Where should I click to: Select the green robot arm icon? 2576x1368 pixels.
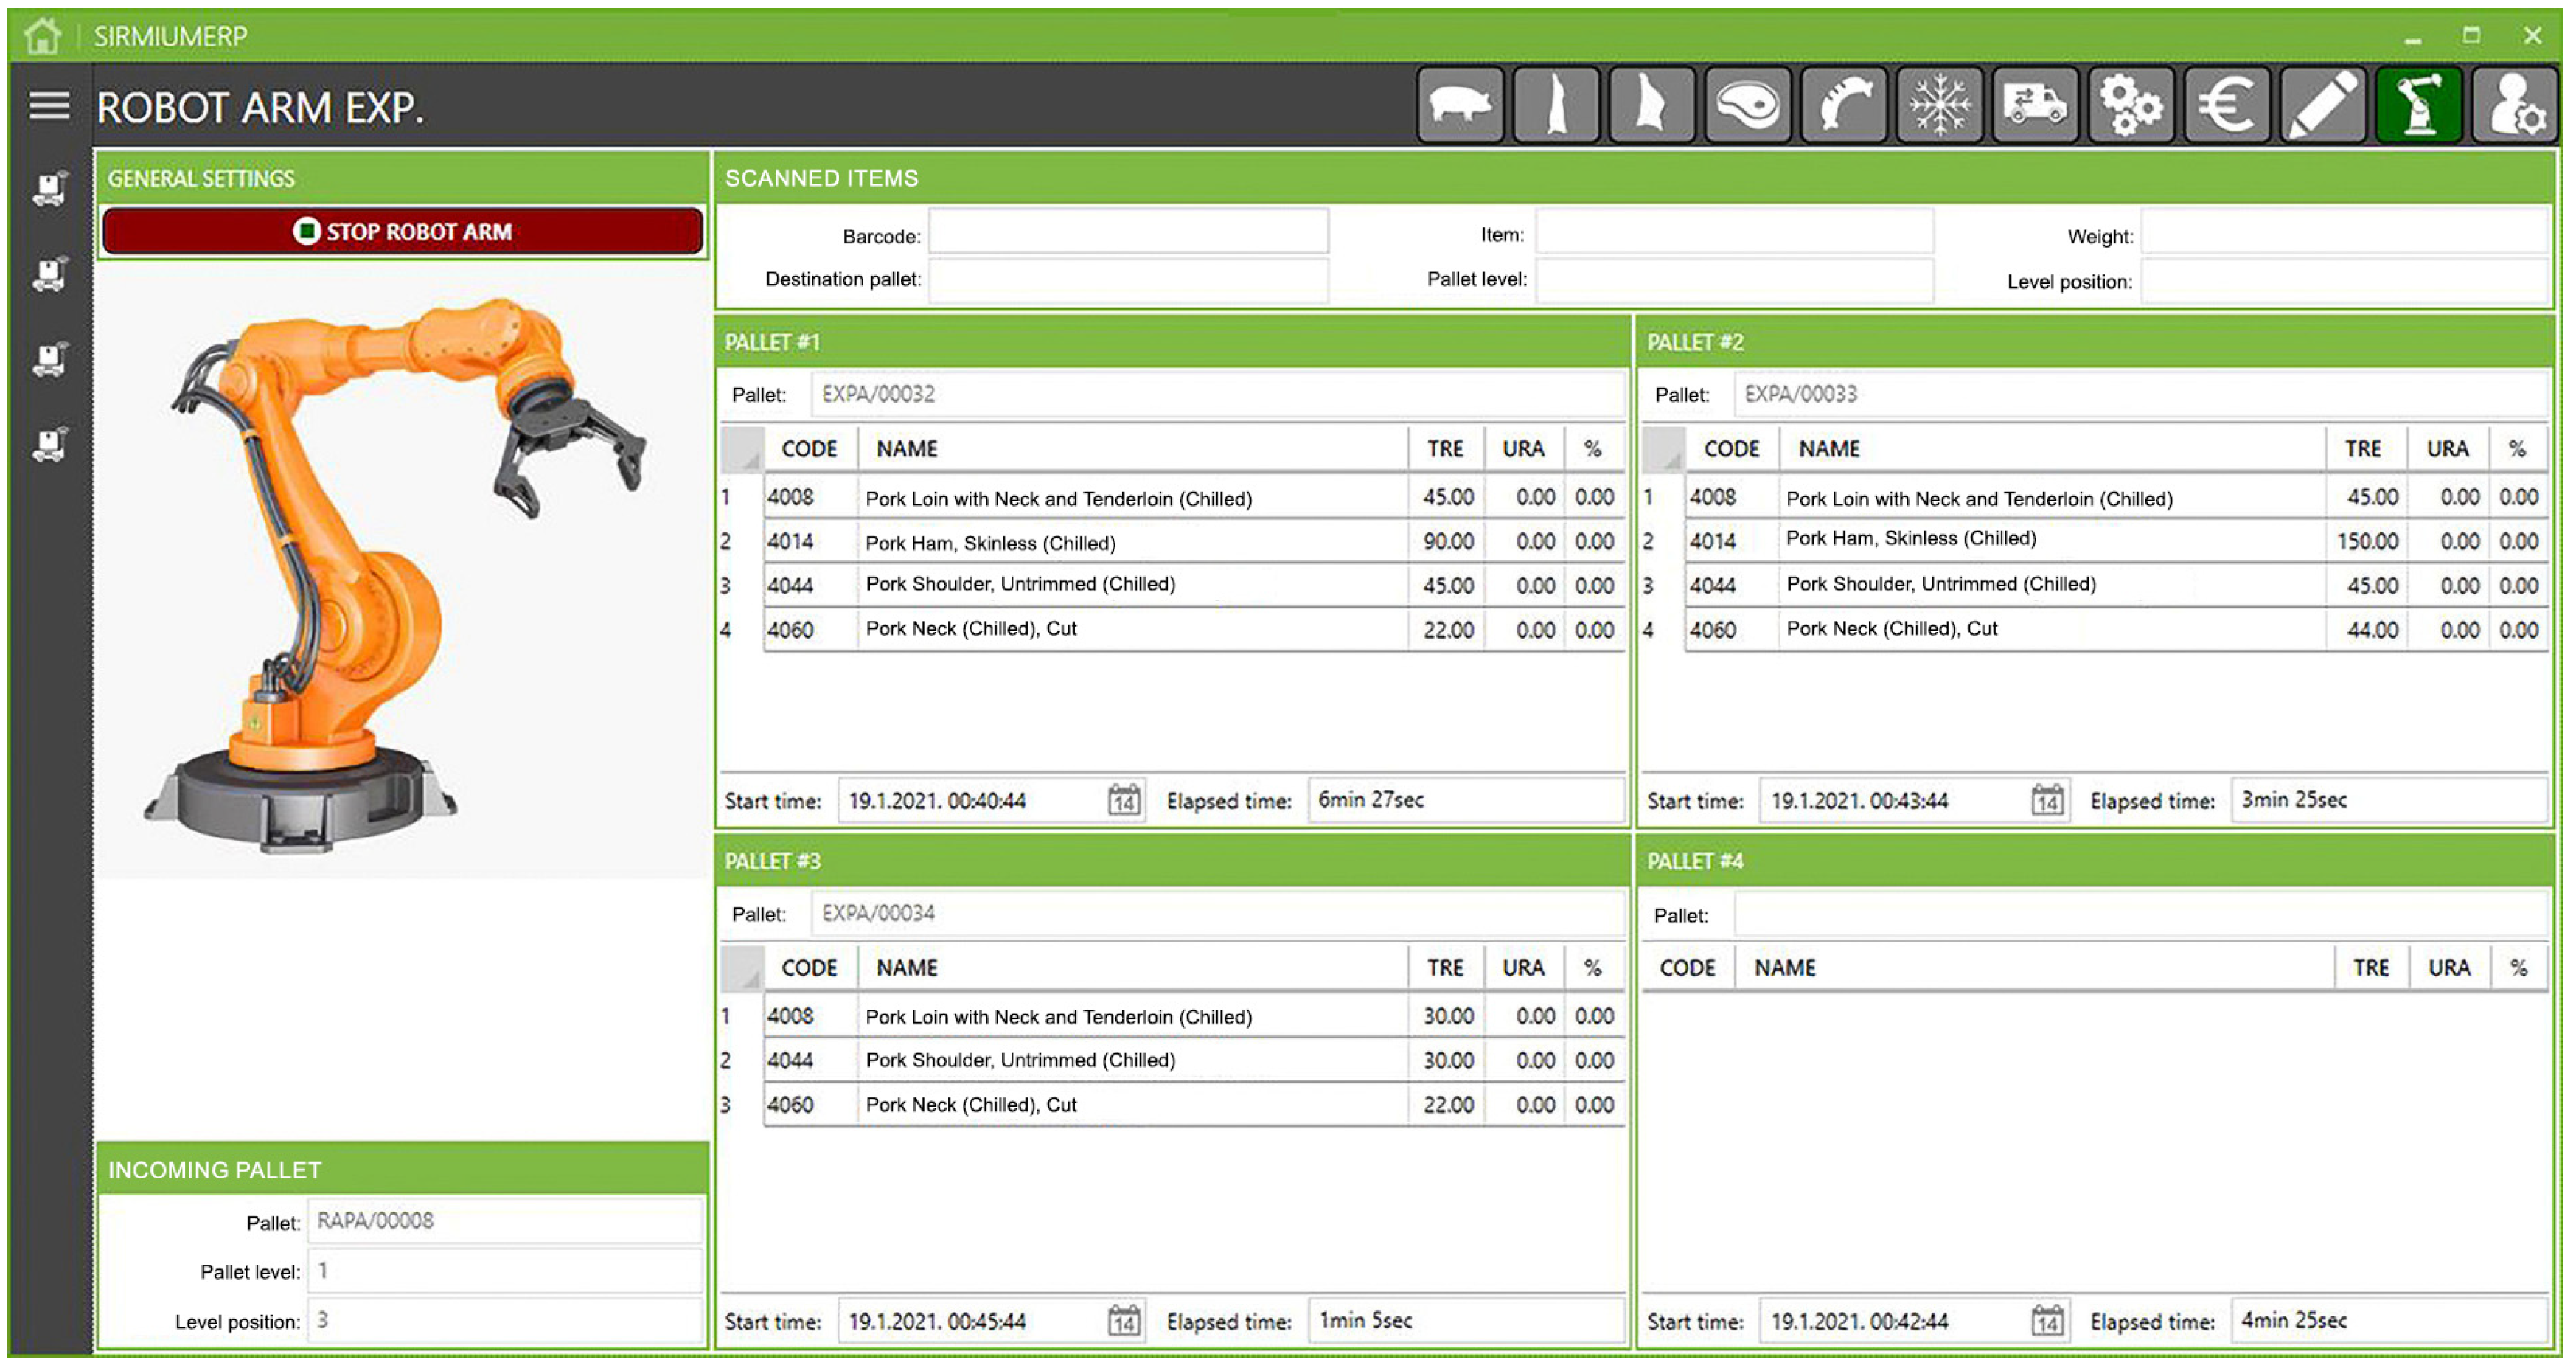coord(2420,105)
